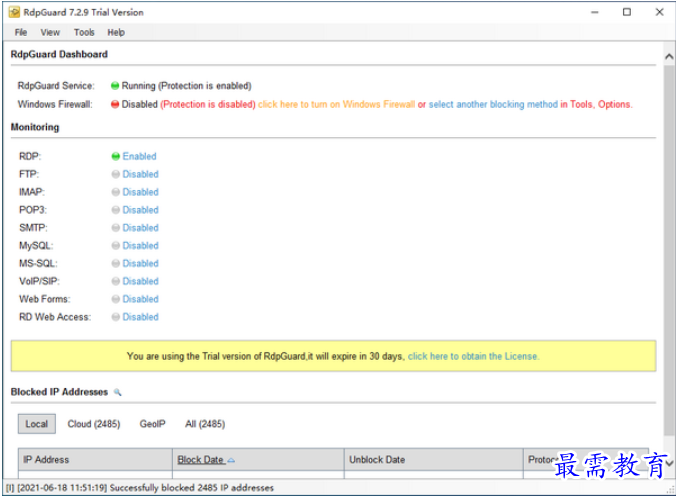Click red status icon for Windows Firewall
The height and width of the screenshot is (497, 676).
[x=115, y=104]
